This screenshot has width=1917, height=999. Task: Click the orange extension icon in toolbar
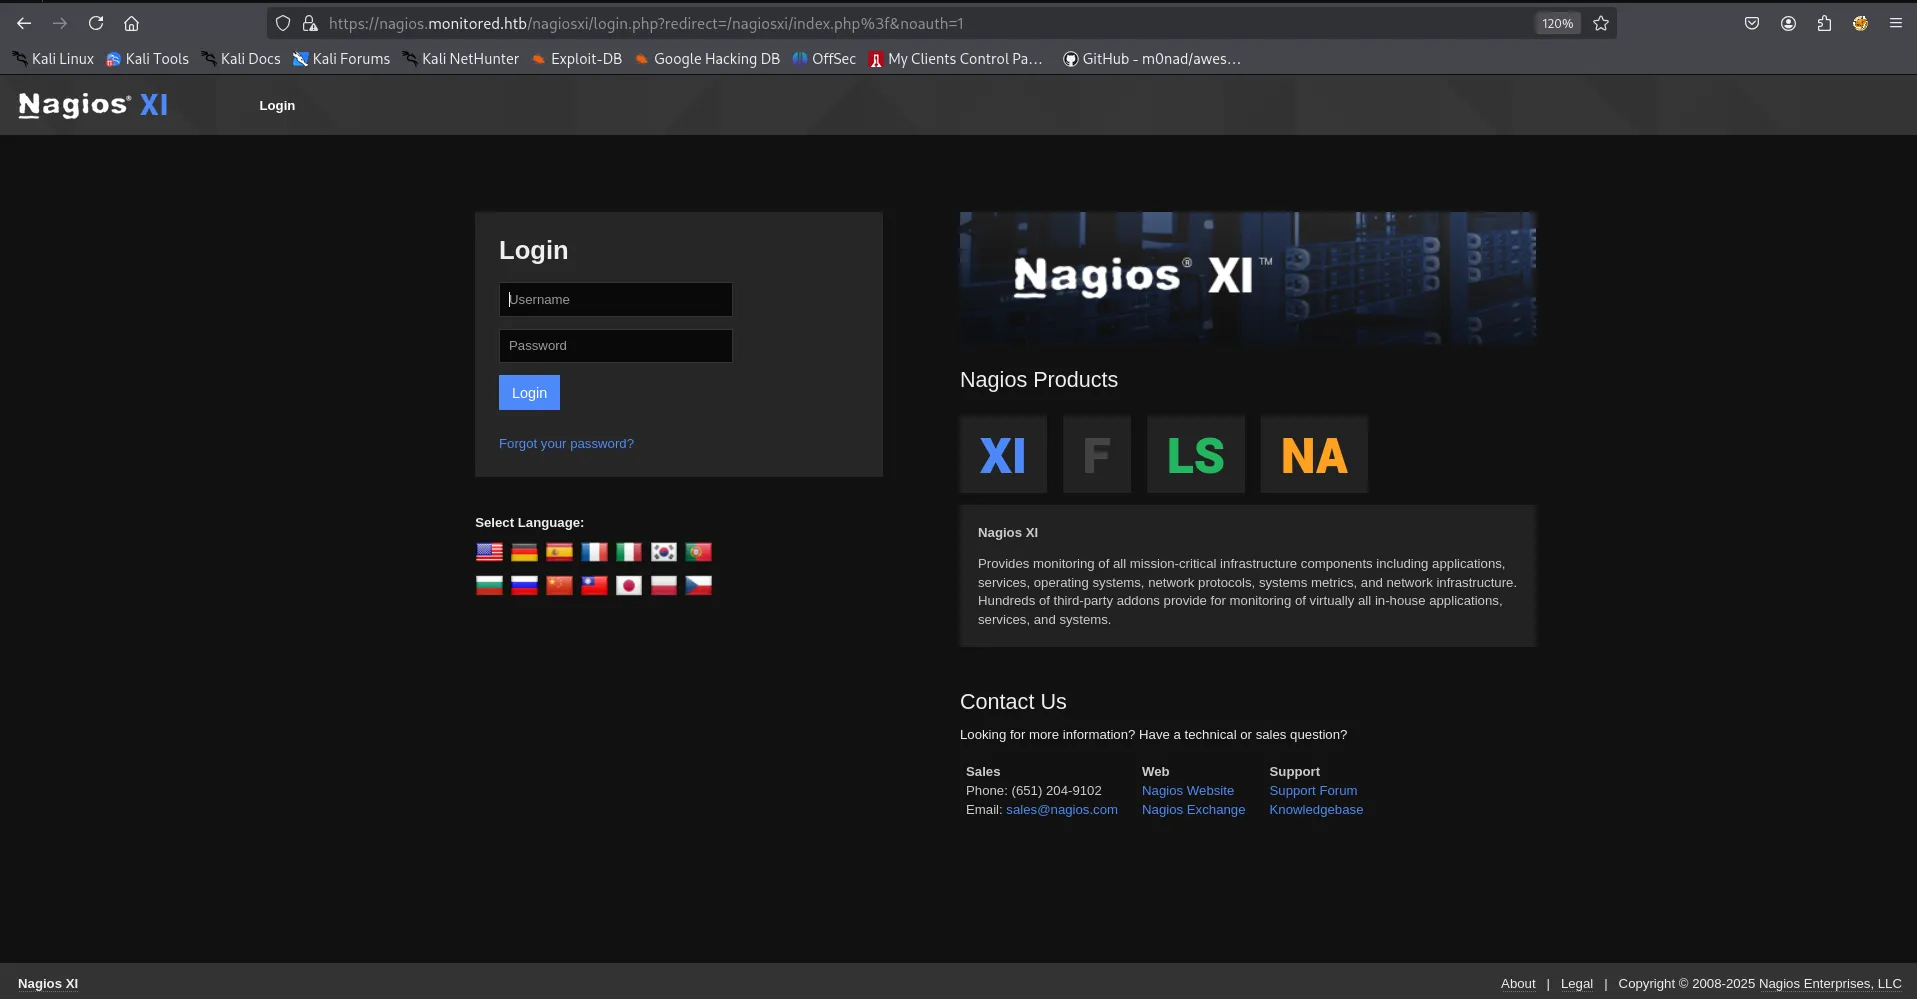point(1860,23)
